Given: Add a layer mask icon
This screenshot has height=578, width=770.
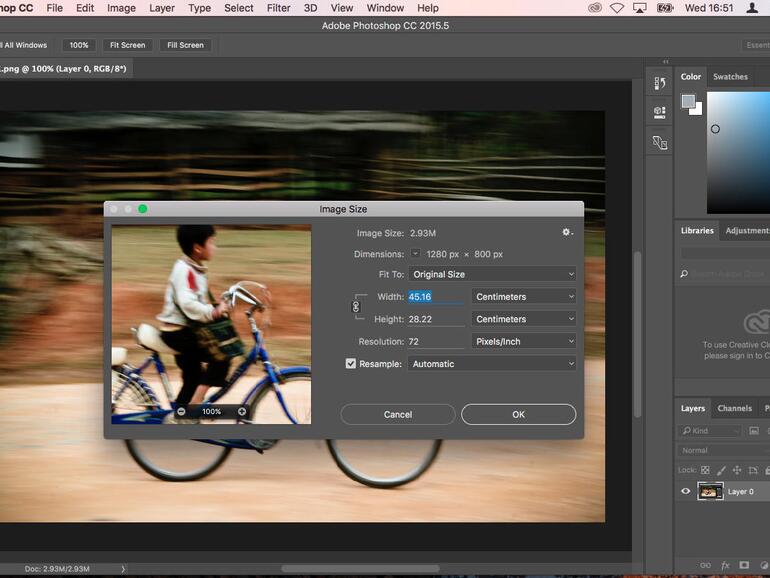Looking at the screenshot, I should pos(744,565).
